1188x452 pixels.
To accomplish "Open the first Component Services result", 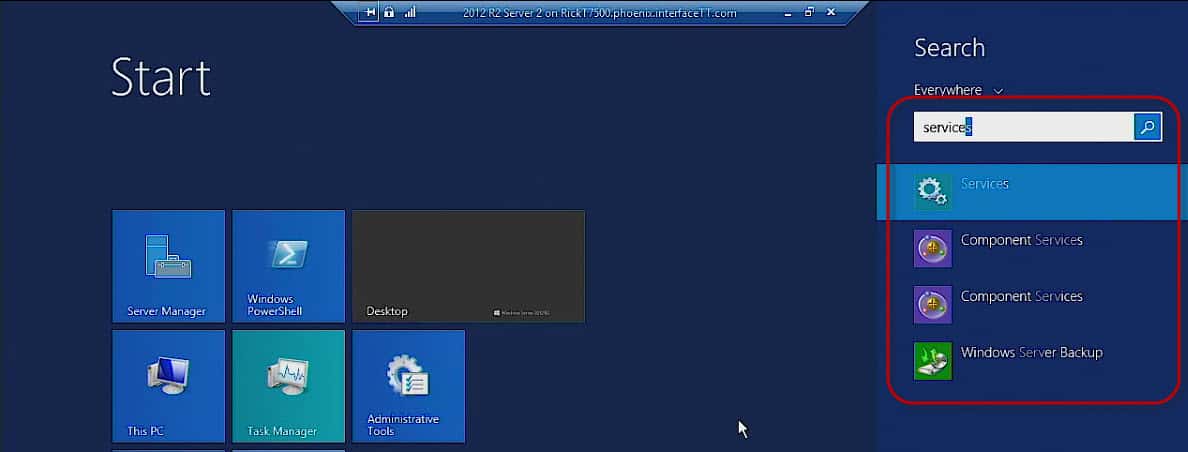I will 1032,248.
